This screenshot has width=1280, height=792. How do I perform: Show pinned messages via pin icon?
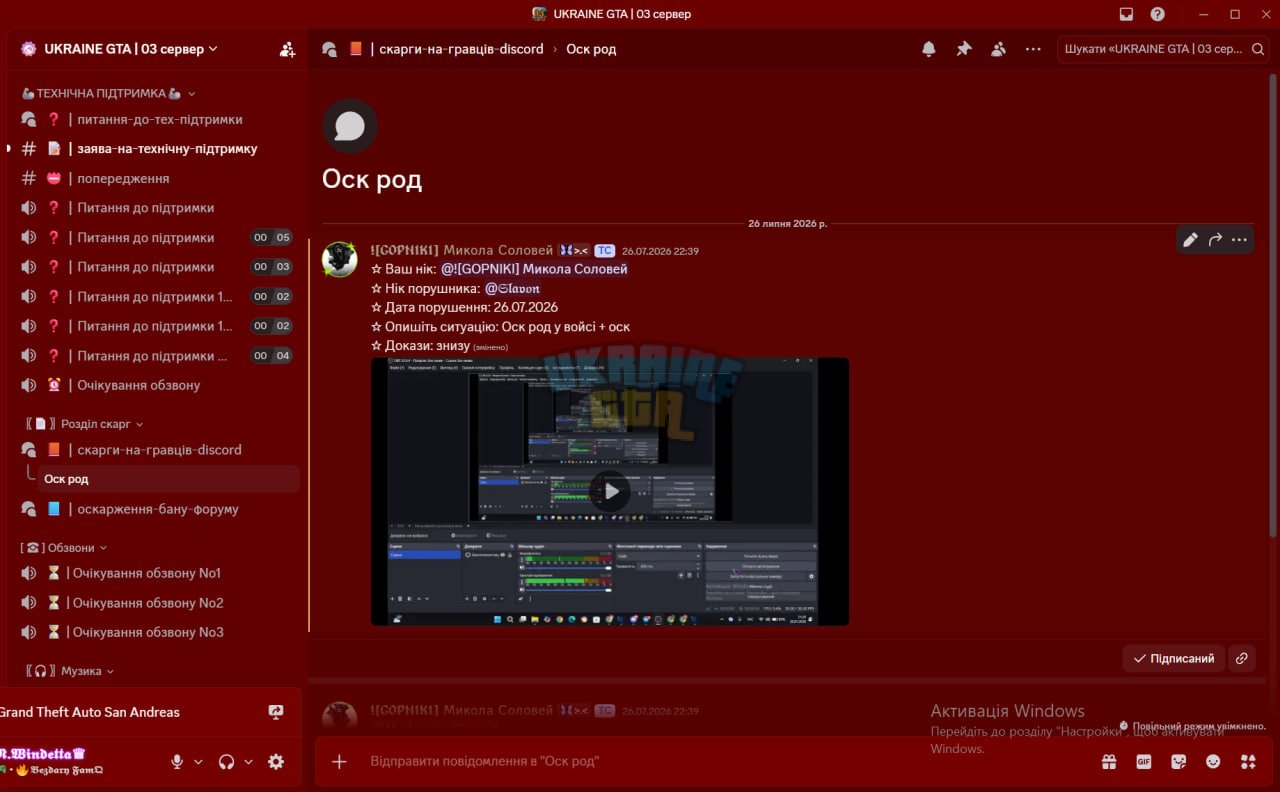(964, 49)
